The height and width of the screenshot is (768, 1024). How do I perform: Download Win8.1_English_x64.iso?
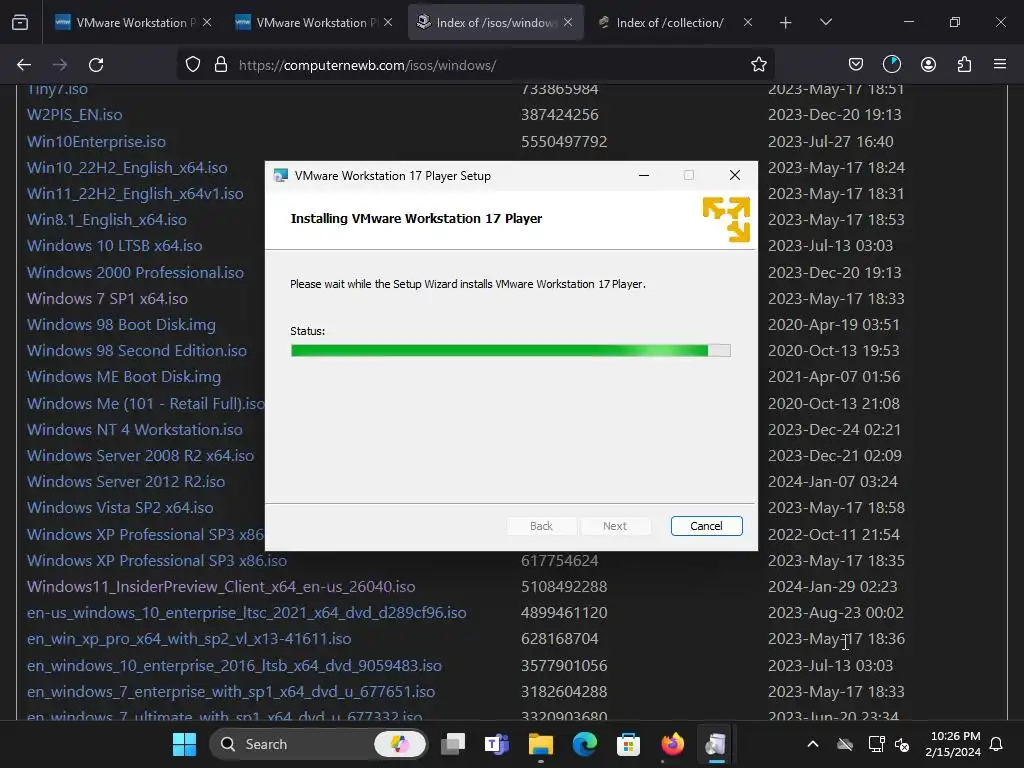pos(106,220)
